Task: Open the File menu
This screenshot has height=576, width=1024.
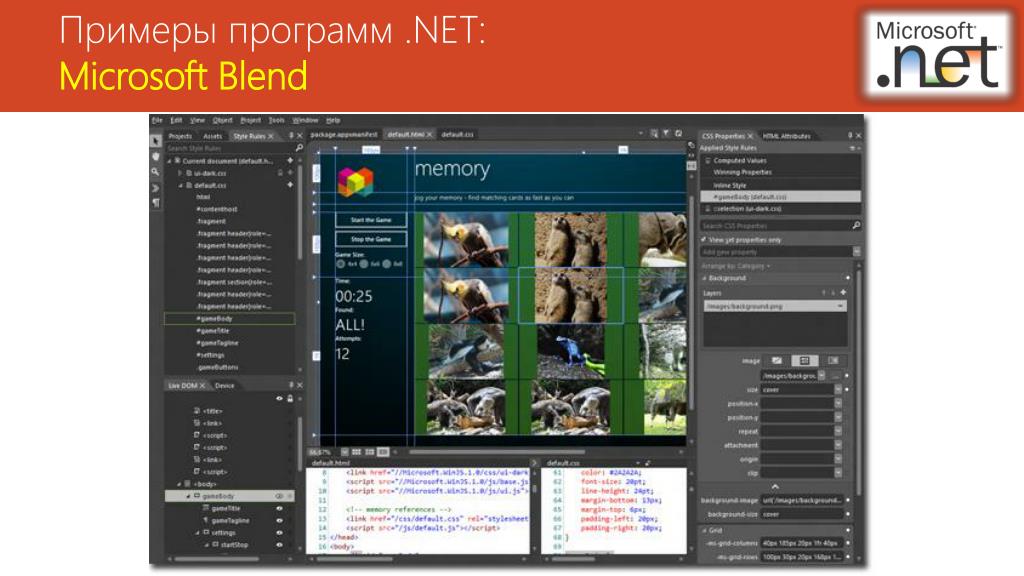Action: coord(157,120)
